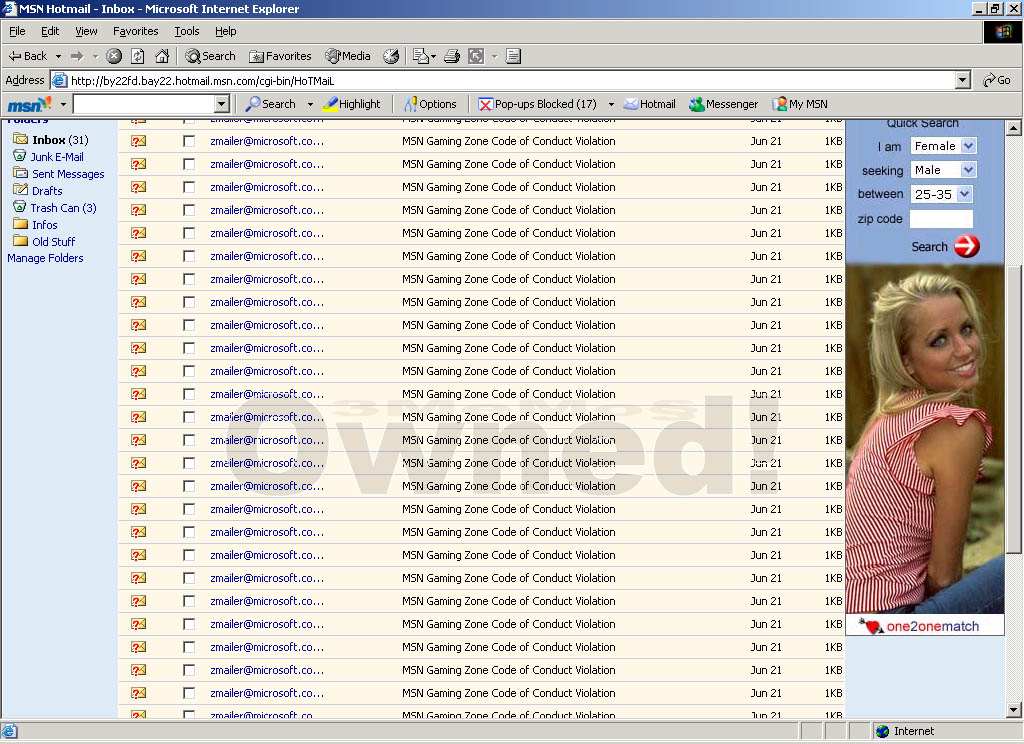This screenshot has height=744, width=1024.
Task: Click Pop-ups Blocked (17) button
Action: coord(537,104)
